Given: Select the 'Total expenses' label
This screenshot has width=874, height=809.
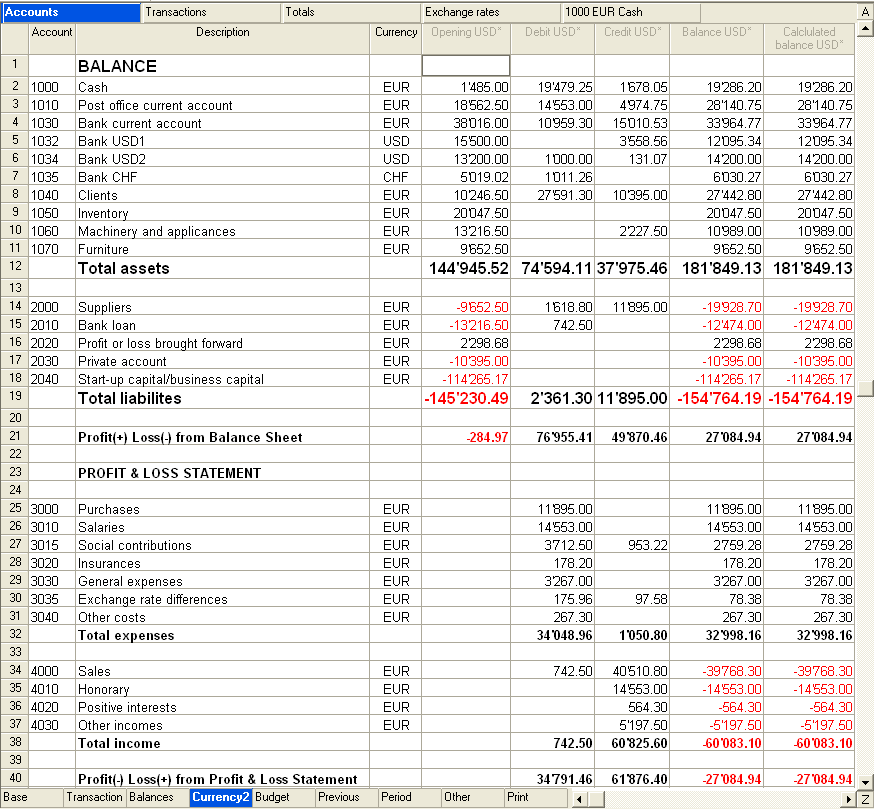Looking at the screenshot, I should [x=126, y=635].
